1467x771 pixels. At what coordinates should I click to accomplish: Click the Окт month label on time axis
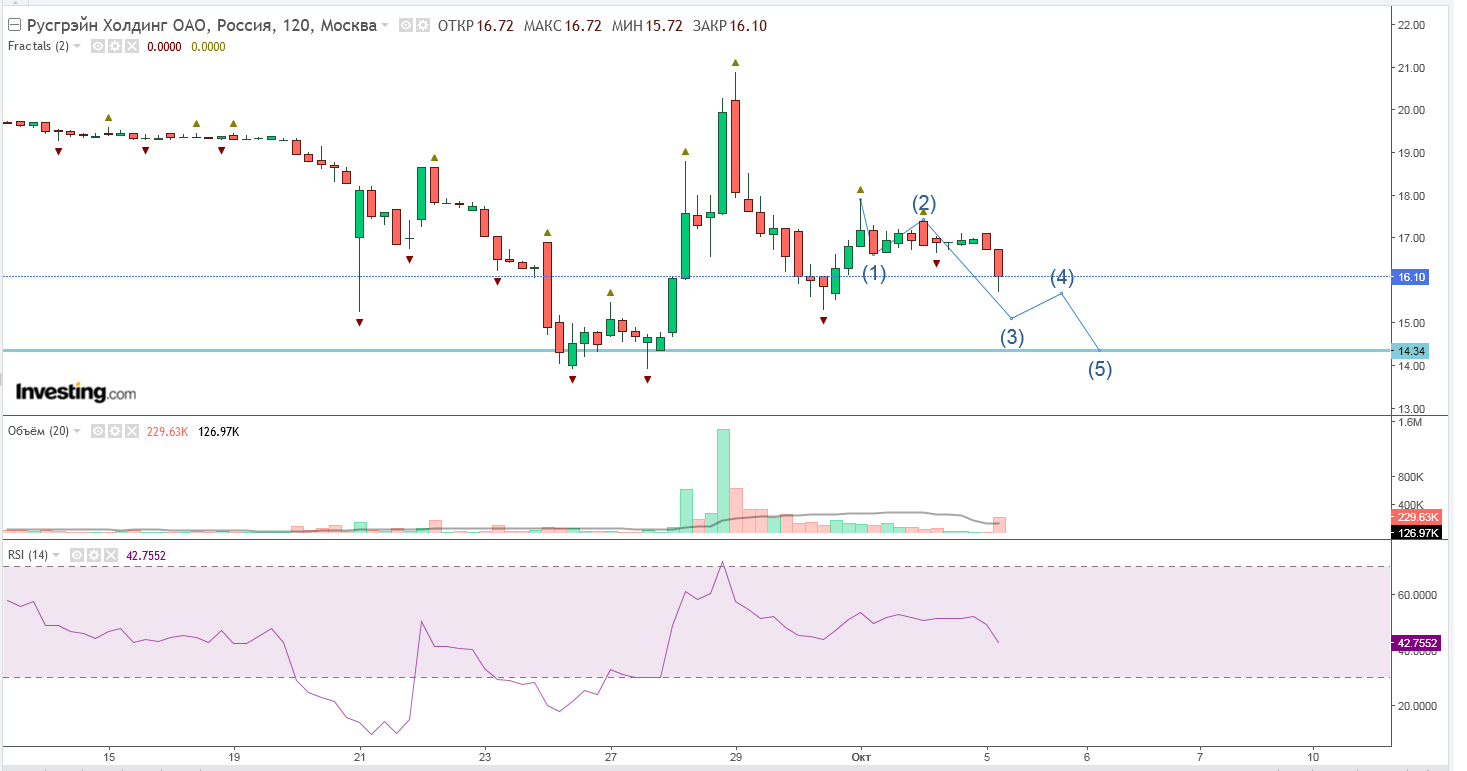[x=859, y=757]
